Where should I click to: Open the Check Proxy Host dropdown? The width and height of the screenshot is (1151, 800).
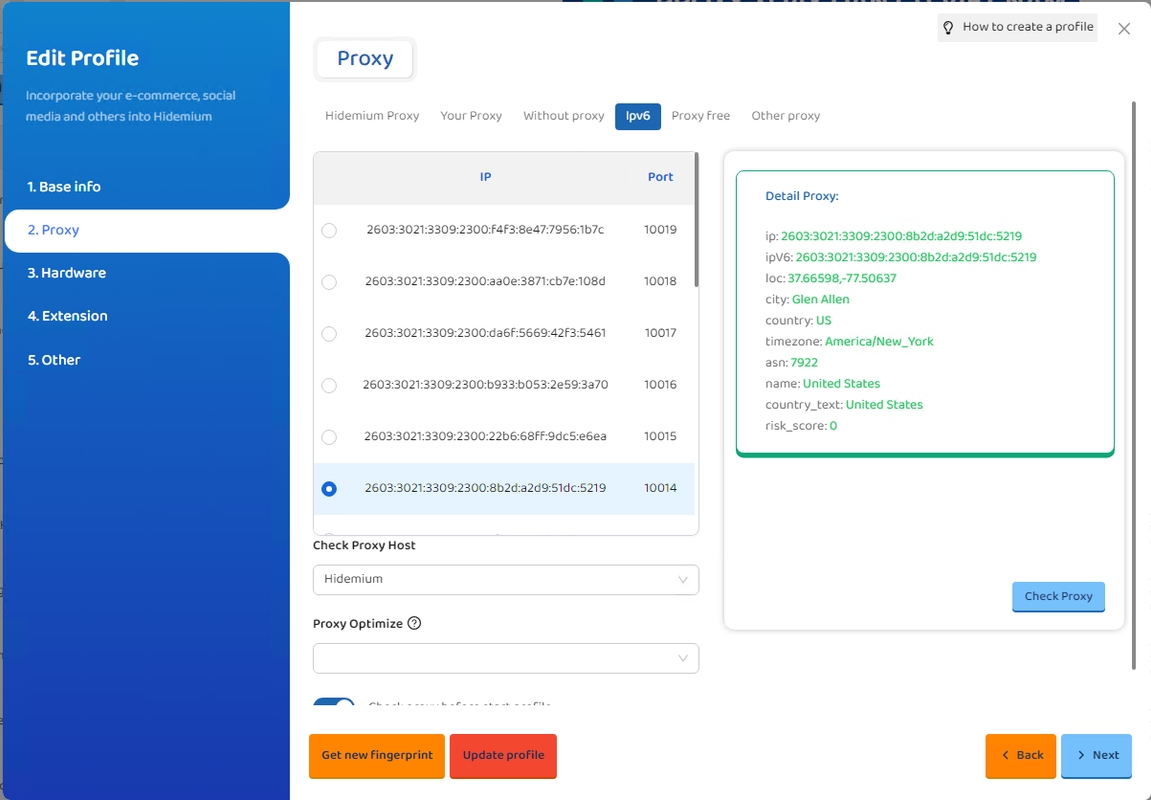point(505,580)
